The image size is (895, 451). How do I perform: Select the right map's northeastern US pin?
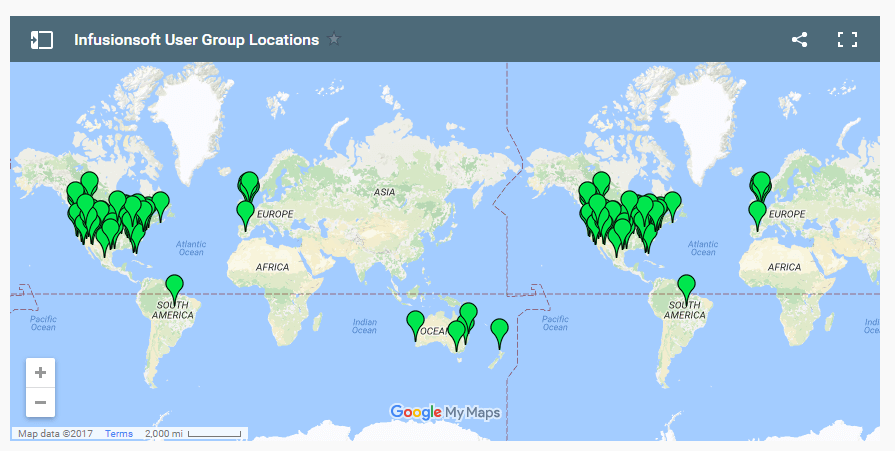coord(672,204)
